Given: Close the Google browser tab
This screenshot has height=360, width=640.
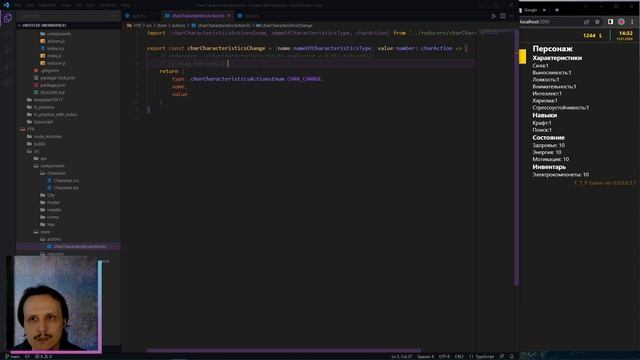Looking at the screenshot, I should pyautogui.click(x=544, y=10).
